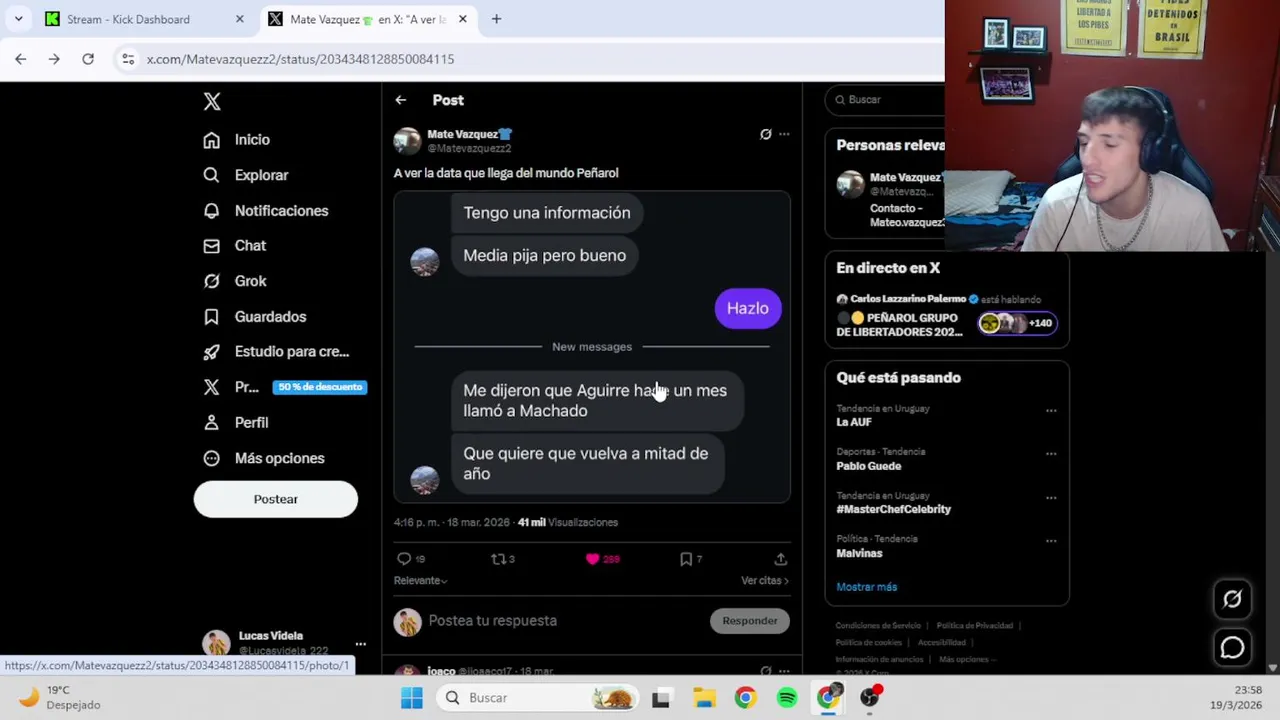Open three-dot menu for #MasterChefCelebrity trend
Image resolution: width=1280 pixels, height=720 pixels.
coord(1051,497)
